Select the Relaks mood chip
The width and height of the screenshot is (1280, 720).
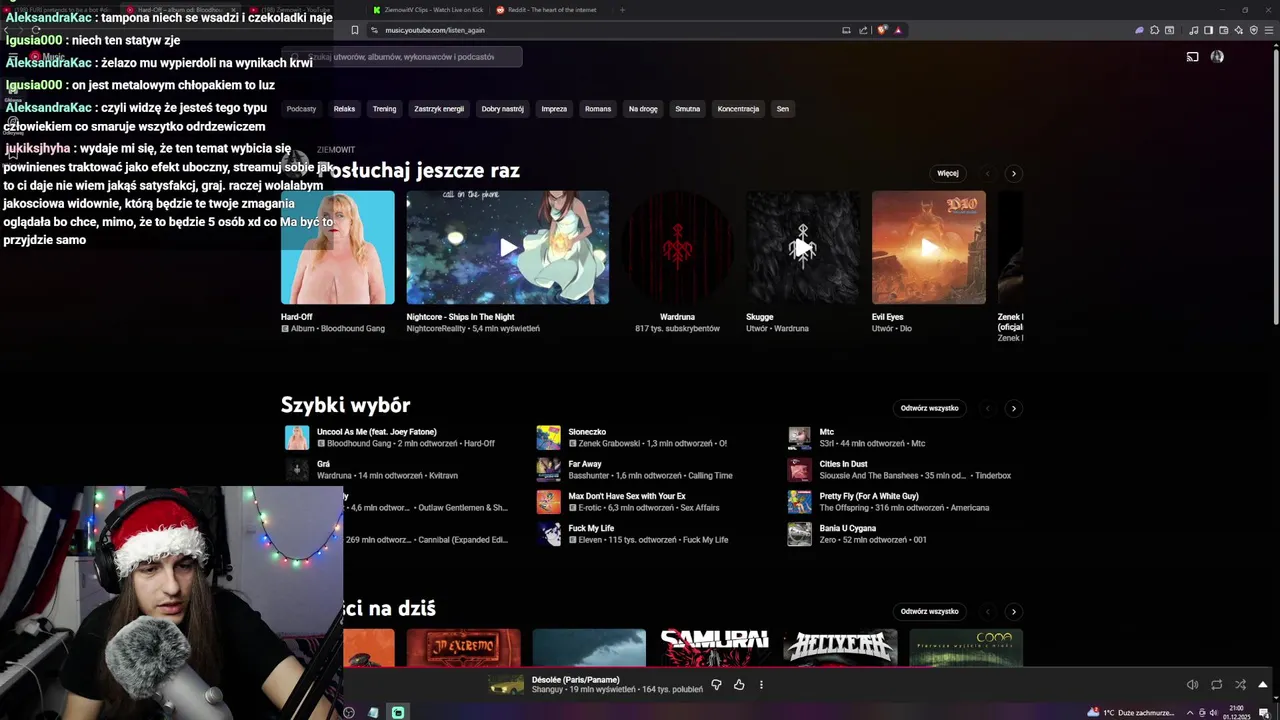344,109
